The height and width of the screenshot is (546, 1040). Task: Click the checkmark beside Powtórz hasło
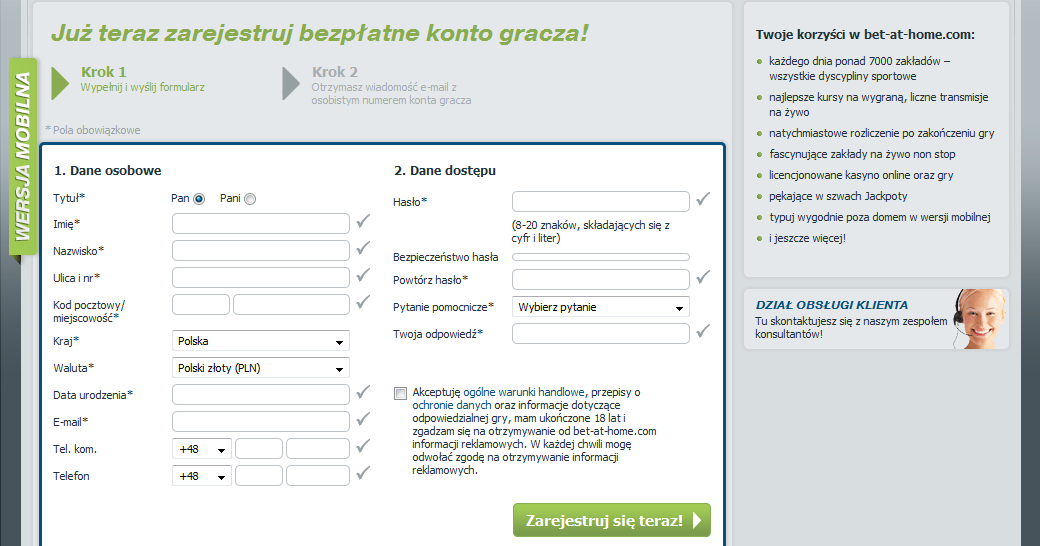[x=703, y=277]
